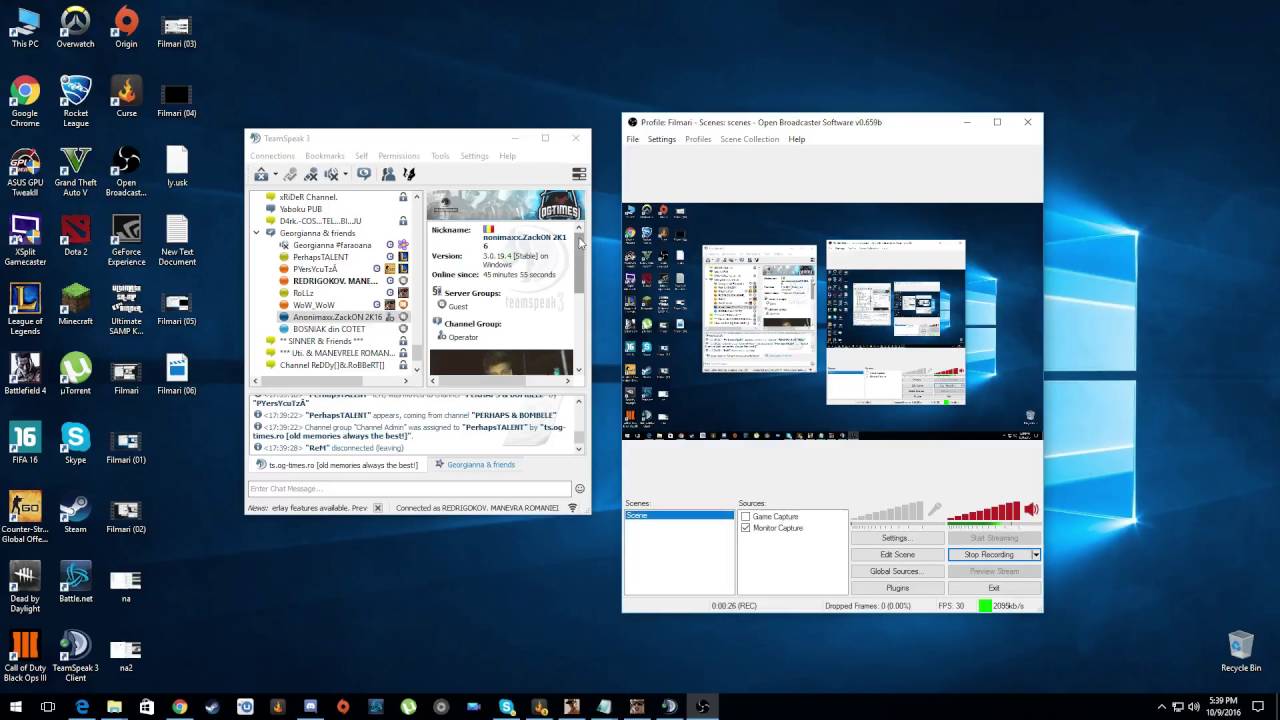1280x720 pixels.
Task: Select League of Legends desktop icon
Action: coord(25,310)
